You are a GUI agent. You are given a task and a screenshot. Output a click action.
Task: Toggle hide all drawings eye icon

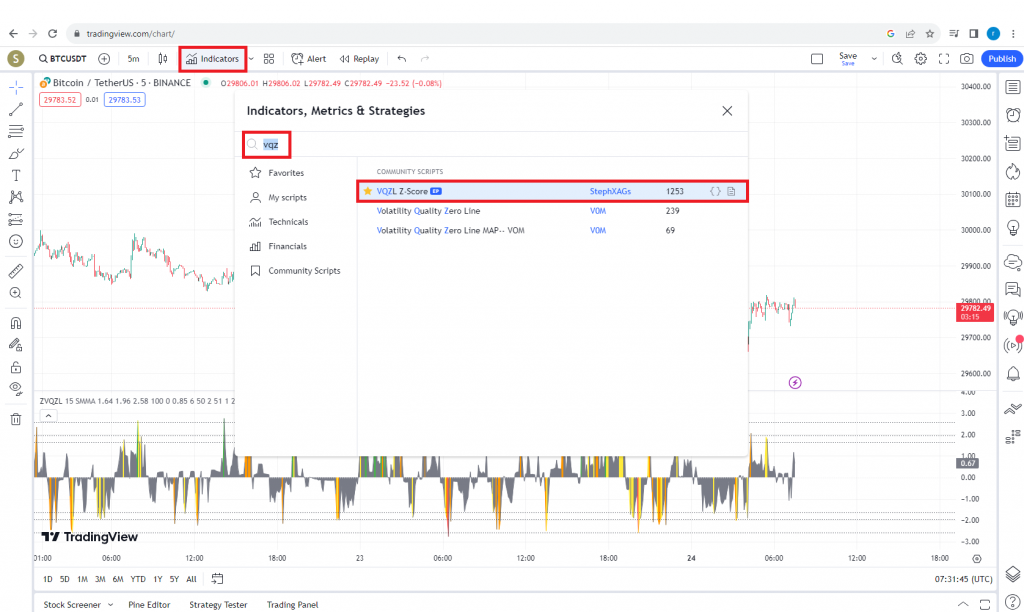tap(16, 389)
